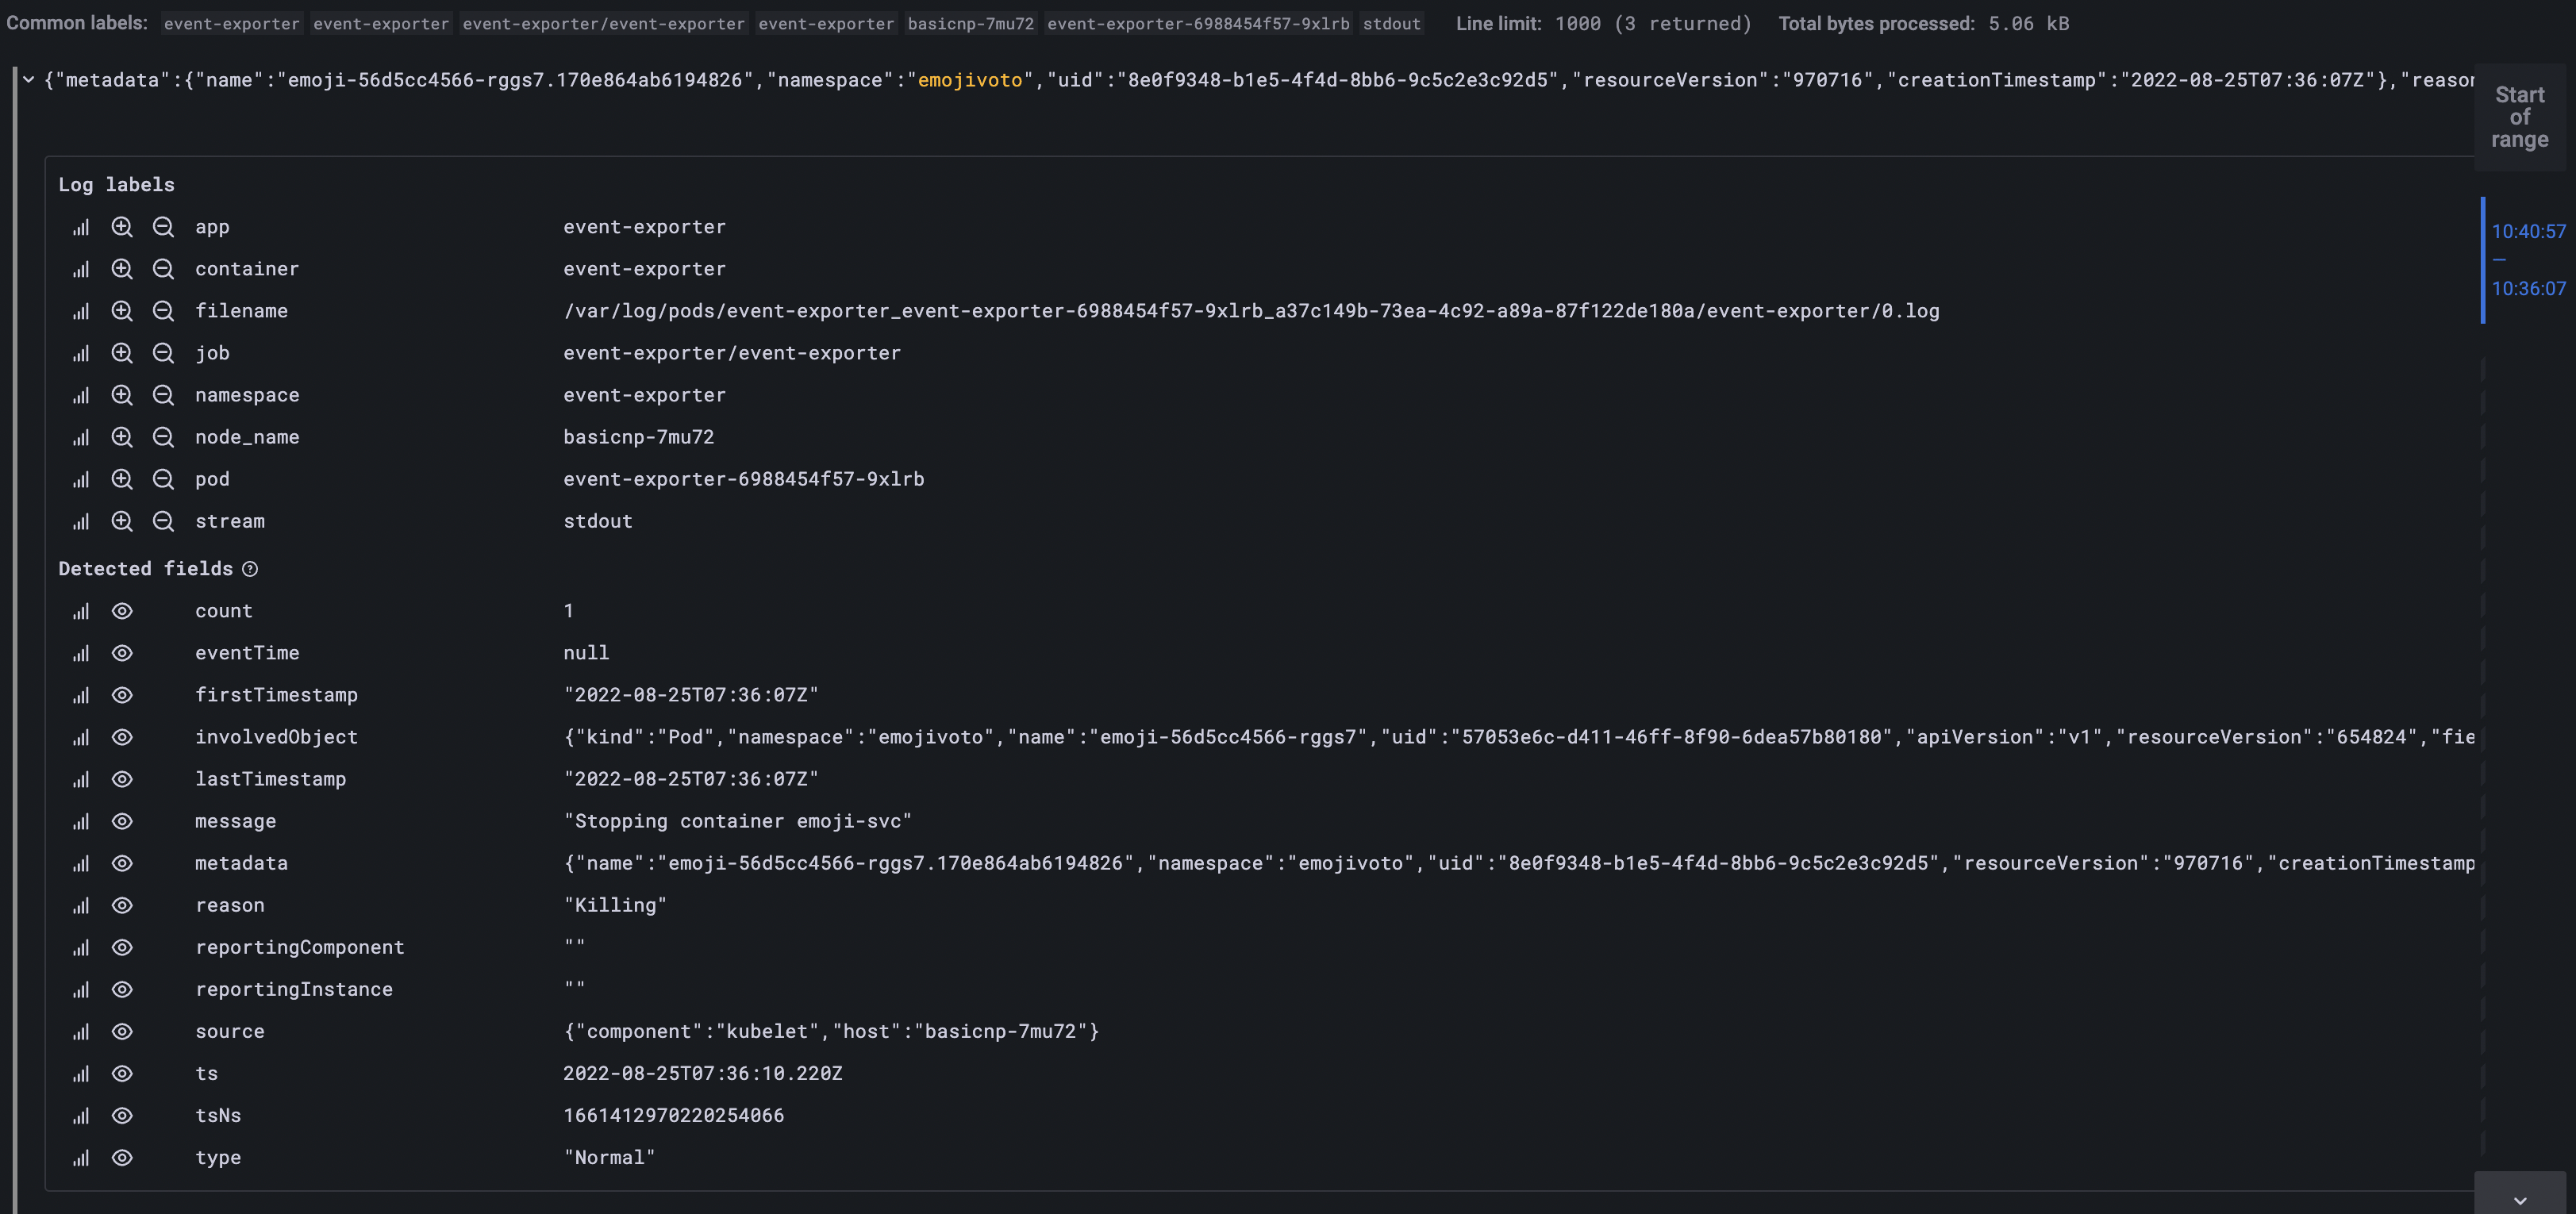Show statistics for job label
The height and width of the screenshot is (1214, 2576).
tap(81, 353)
